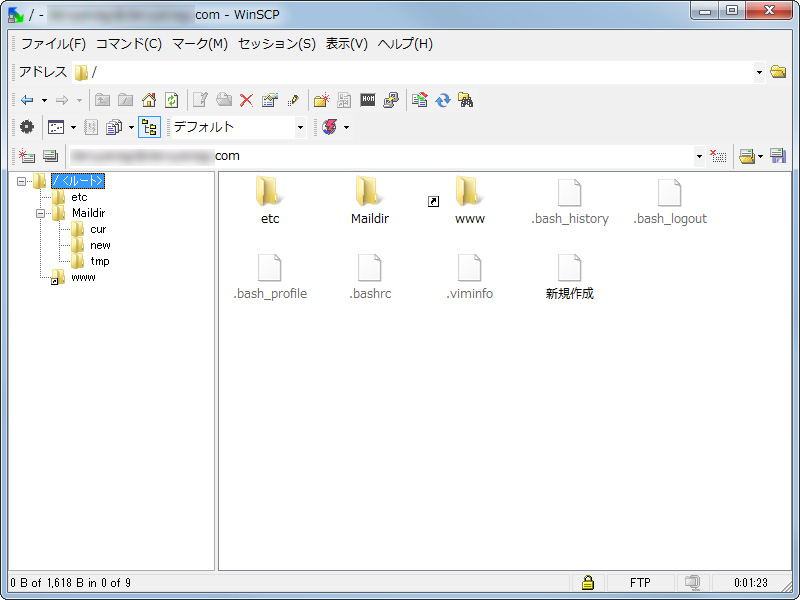The height and width of the screenshot is (600, 800).
Task: Select cur folder in tree
Action: click(x=98, y=229)
